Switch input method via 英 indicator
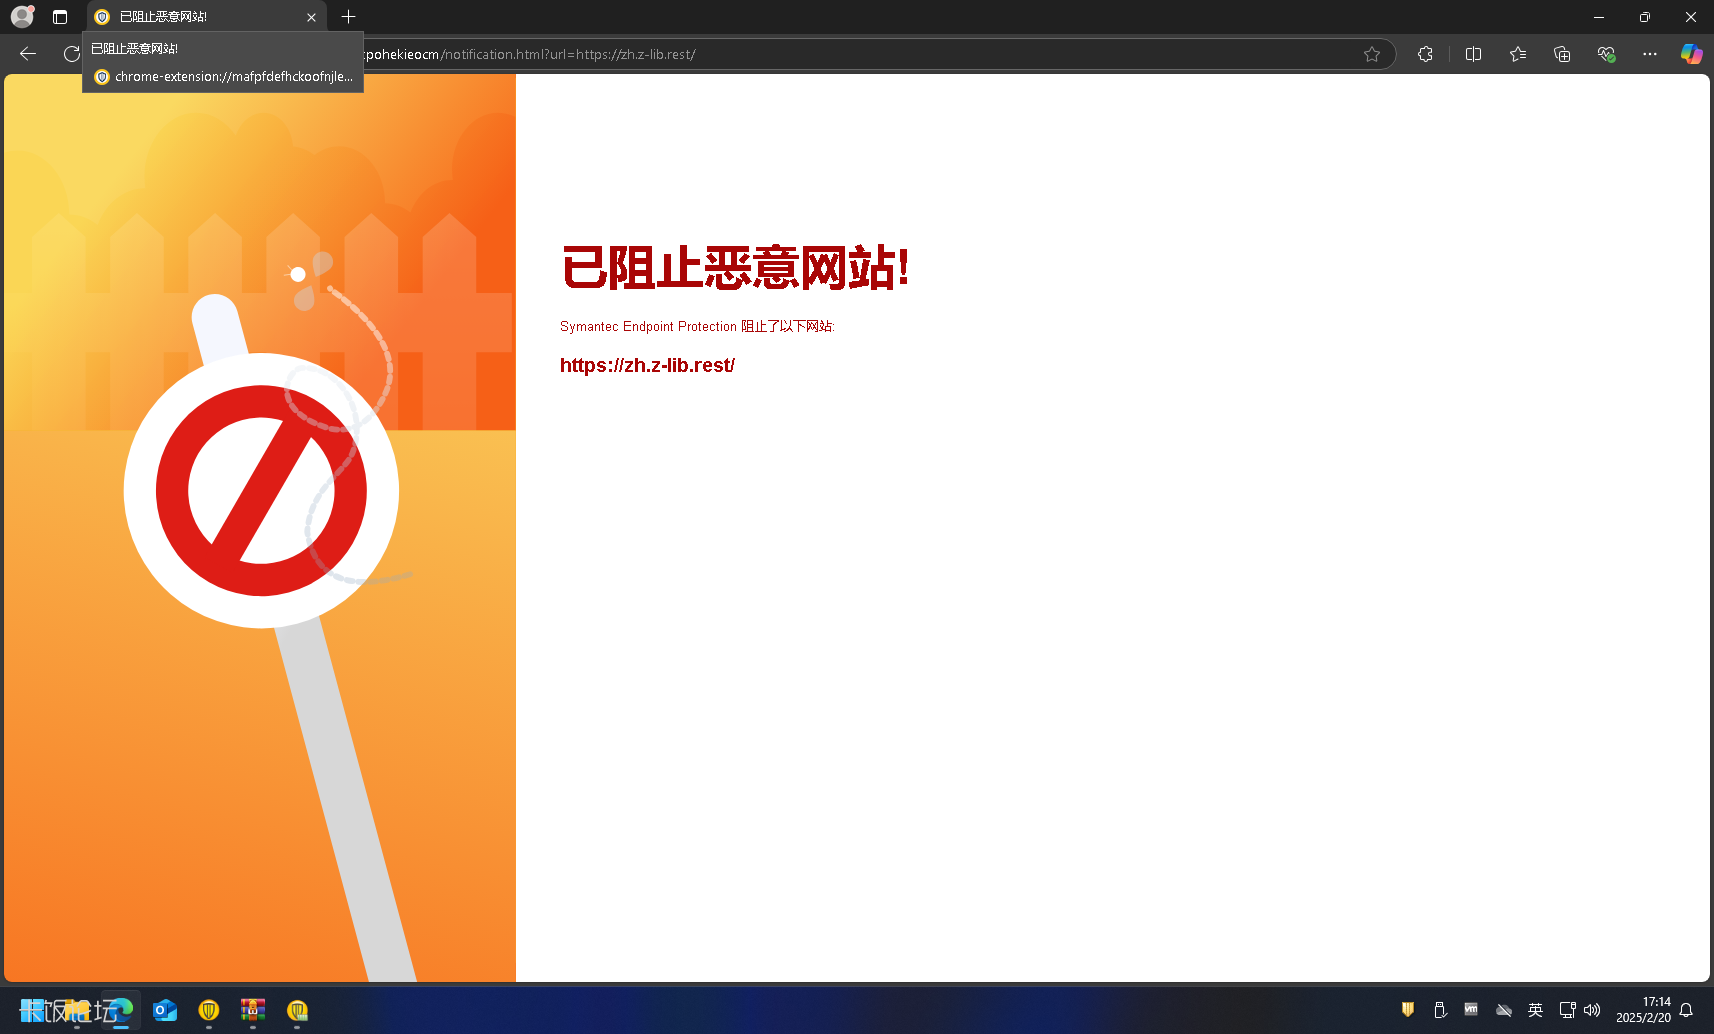Viewport: 1714px width, 1034px height. 1535,1010
